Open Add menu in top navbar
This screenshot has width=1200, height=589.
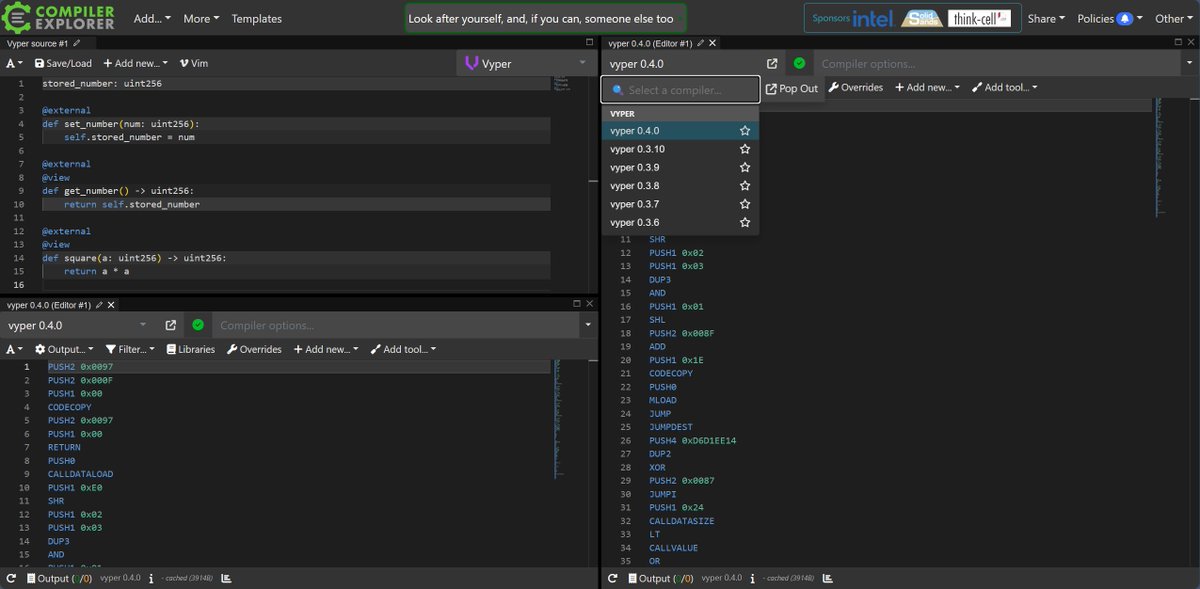[x=152, y=18]
